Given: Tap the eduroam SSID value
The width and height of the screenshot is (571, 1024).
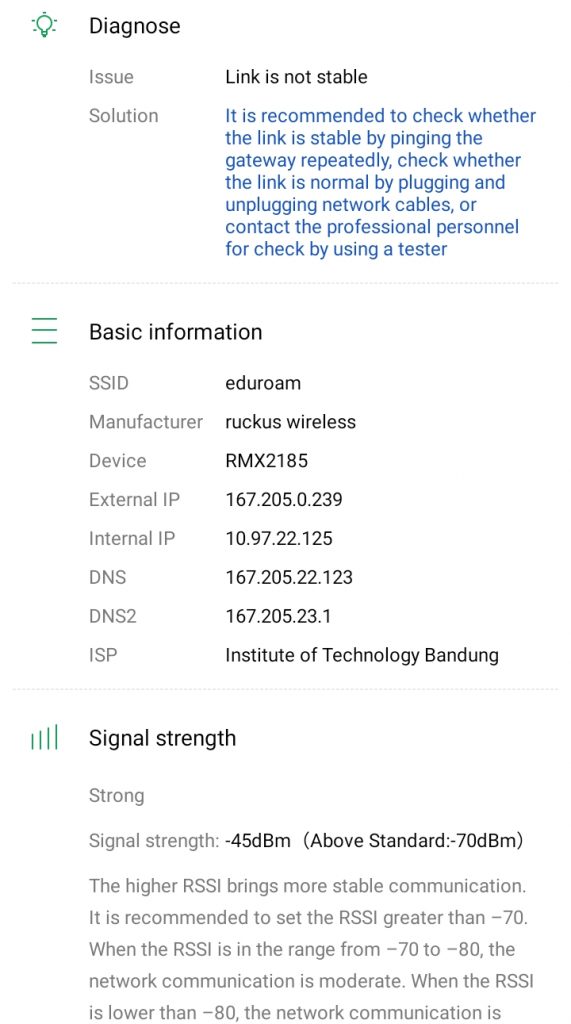Looking at the screenshot, I should tap(263, 383).
